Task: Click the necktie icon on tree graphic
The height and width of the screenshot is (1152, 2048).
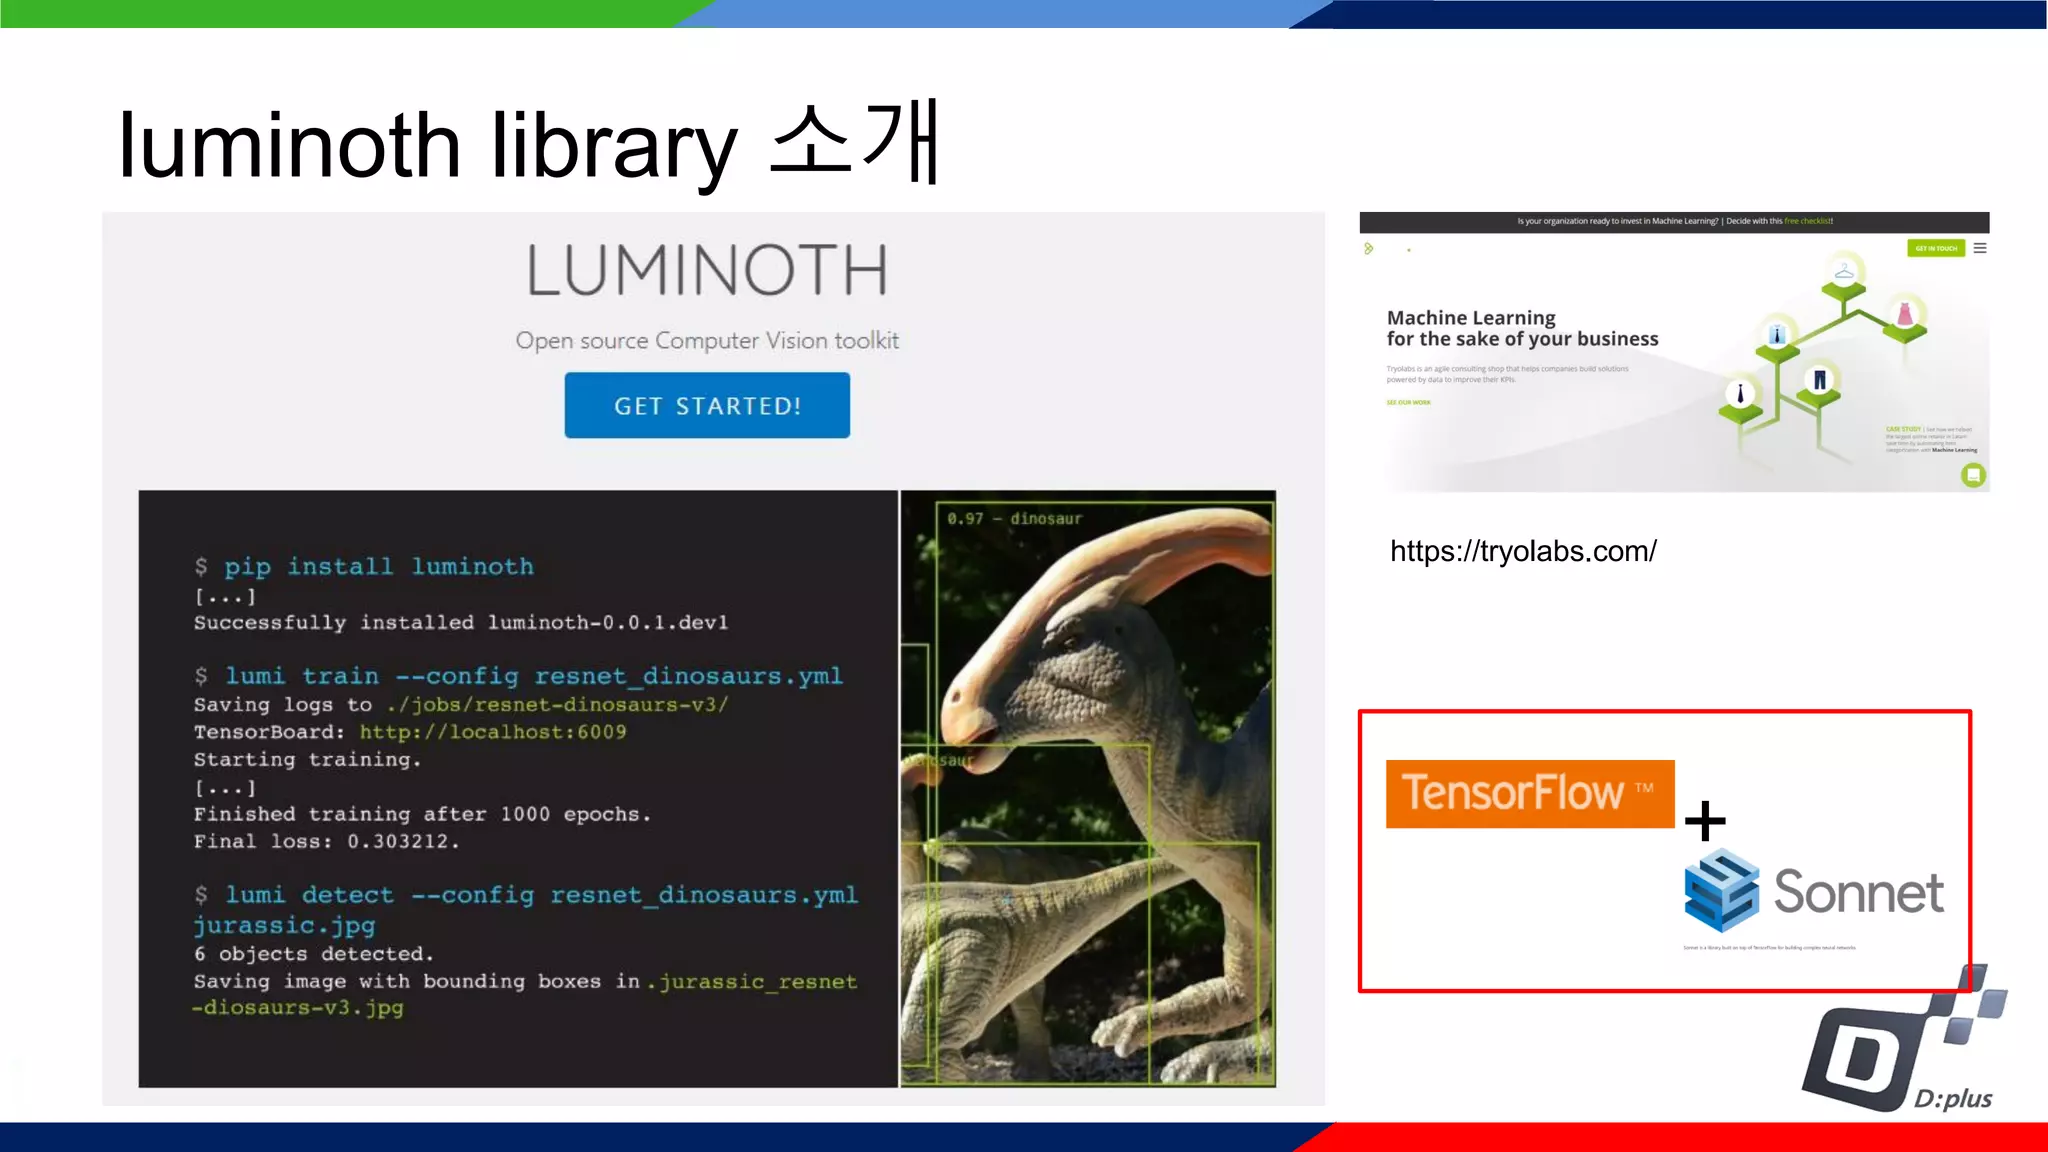Action: click(x=1740, y=394)
